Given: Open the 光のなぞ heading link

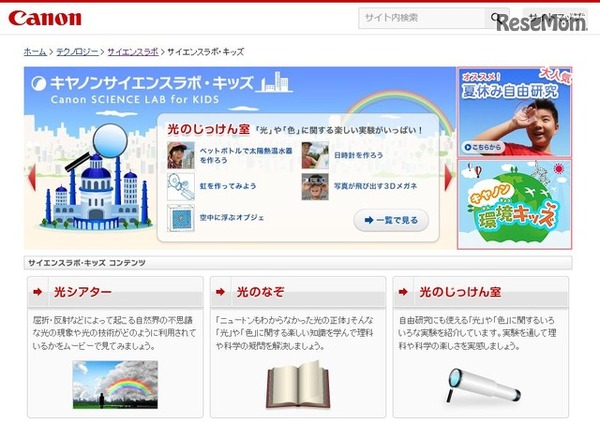Looking at the screenshot, I should [260, 292].
